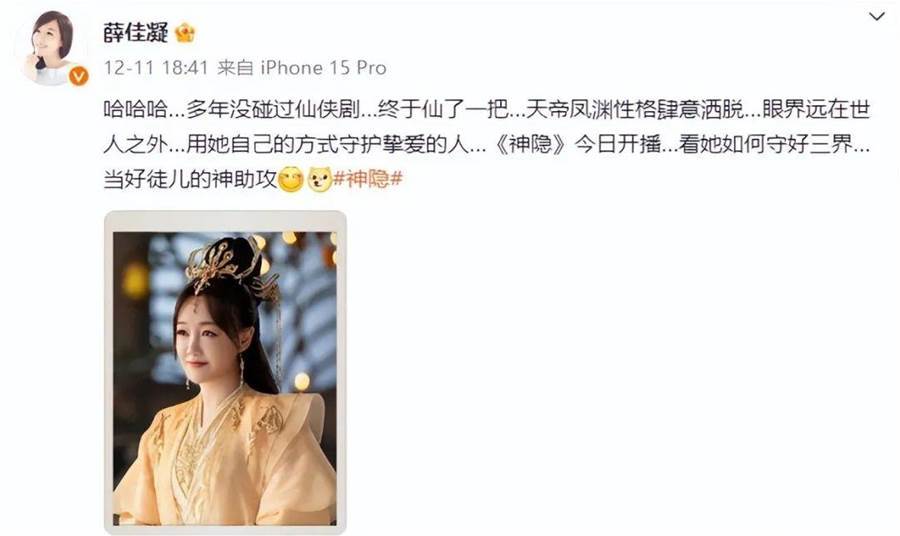Expand the post options chevron
900x536 pixels.
(x=876, y=17)
